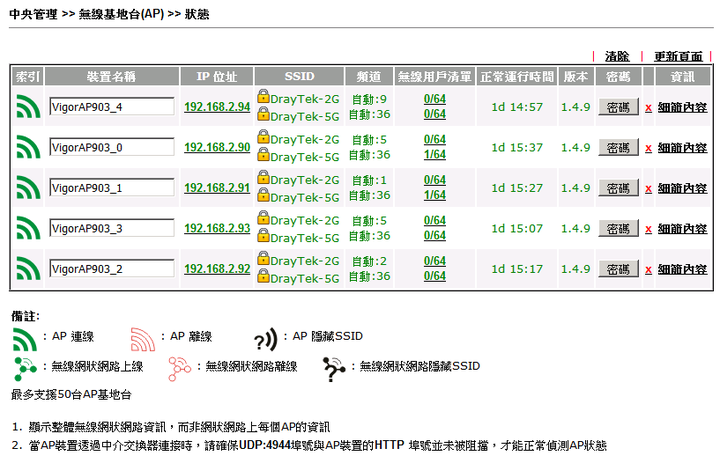Click the DrayTek-5G lock icon in VigorAP903_2 row
The image size is (720, 456).
[x=263, y=275]
